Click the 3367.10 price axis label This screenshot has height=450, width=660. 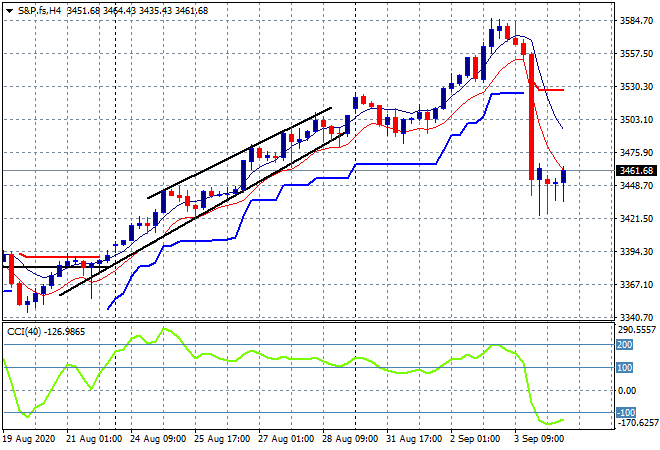636,285
